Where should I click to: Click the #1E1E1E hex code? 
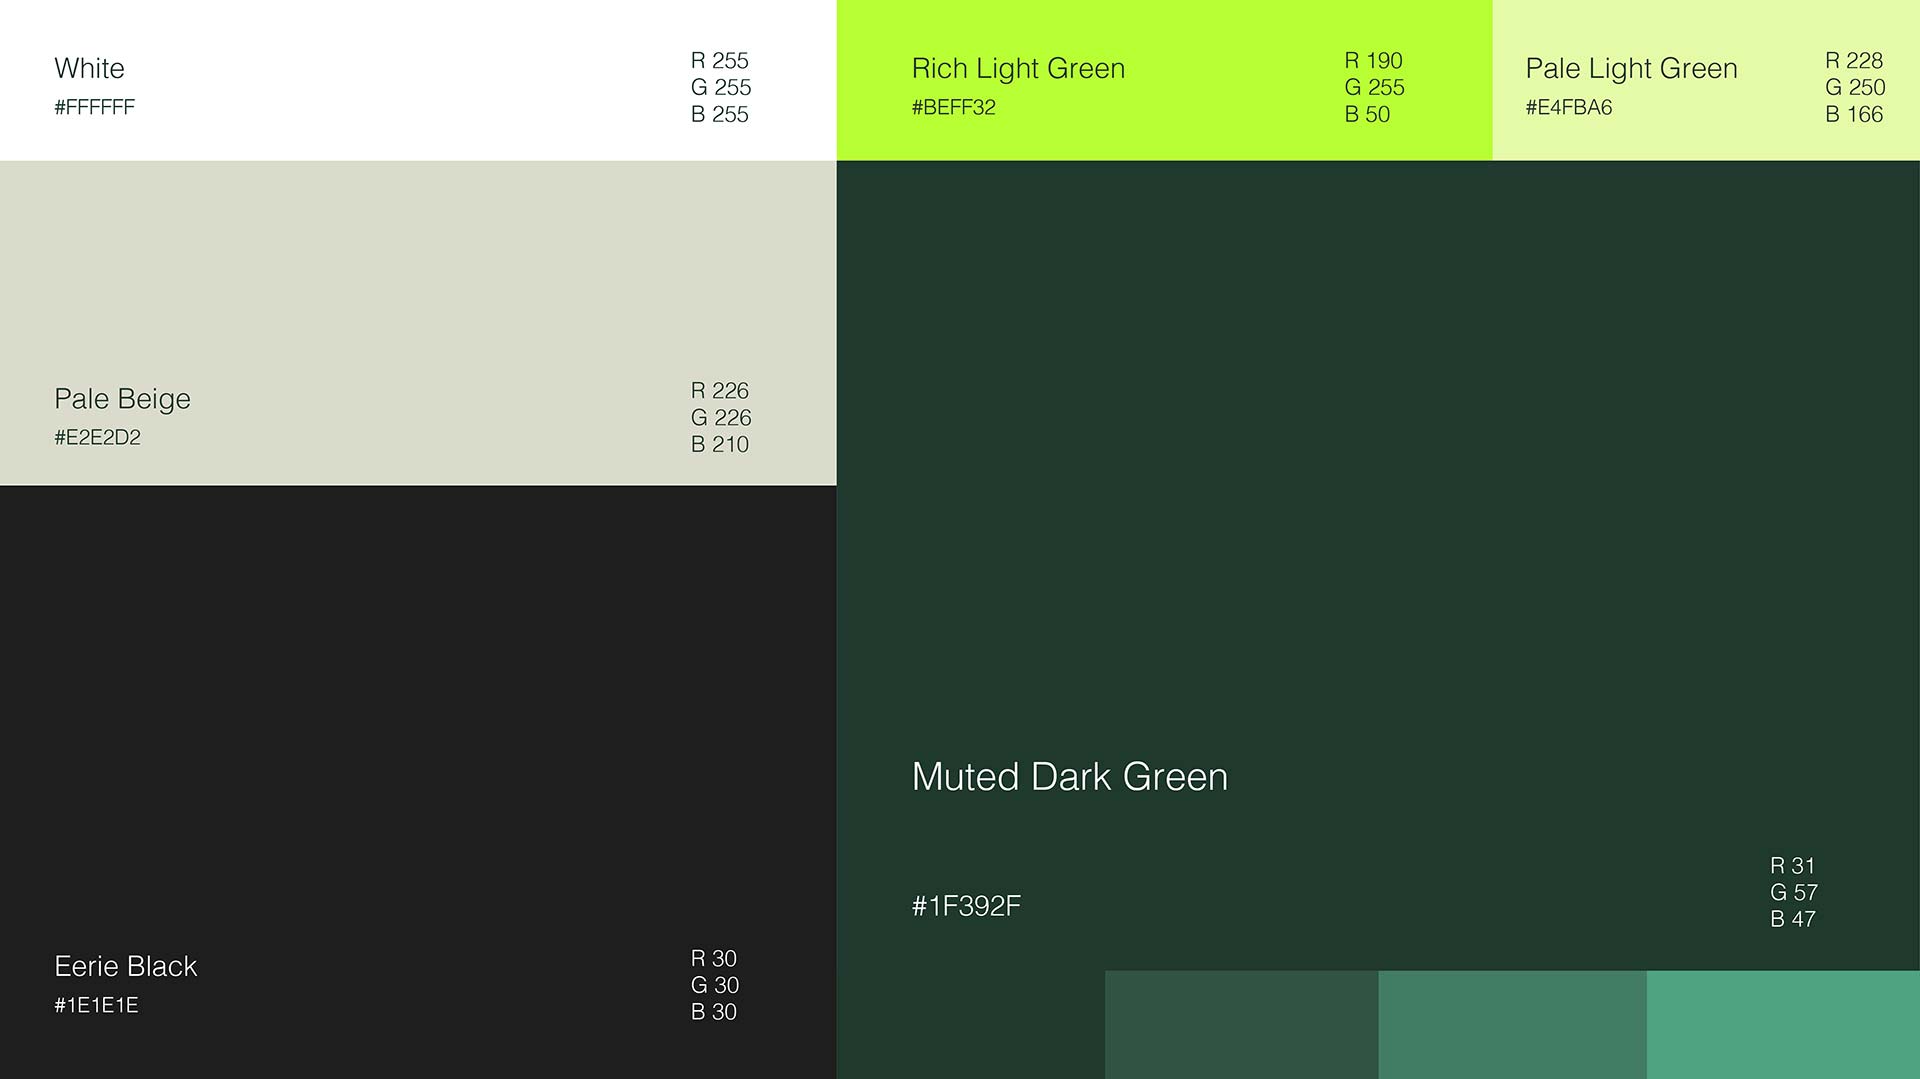96,1005
